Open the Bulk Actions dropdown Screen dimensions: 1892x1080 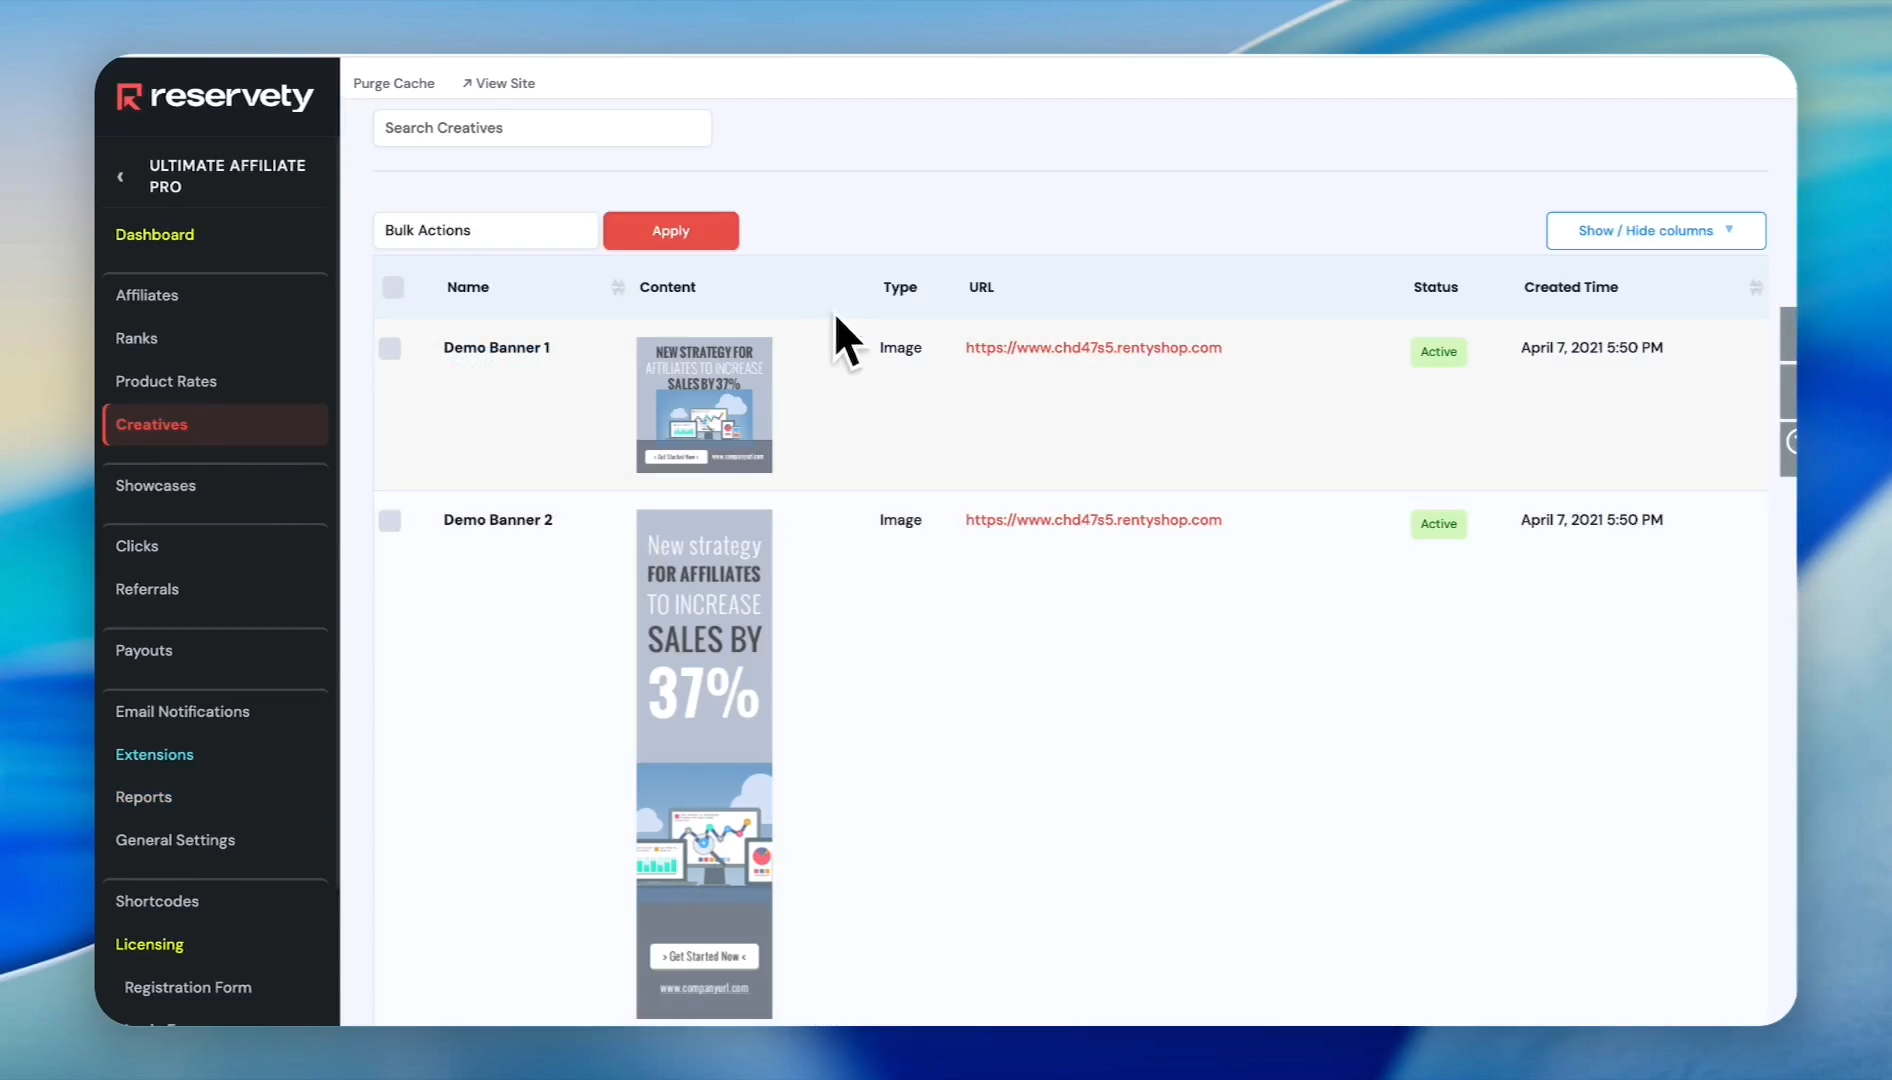pyautogui.click(x=485, y=231)
